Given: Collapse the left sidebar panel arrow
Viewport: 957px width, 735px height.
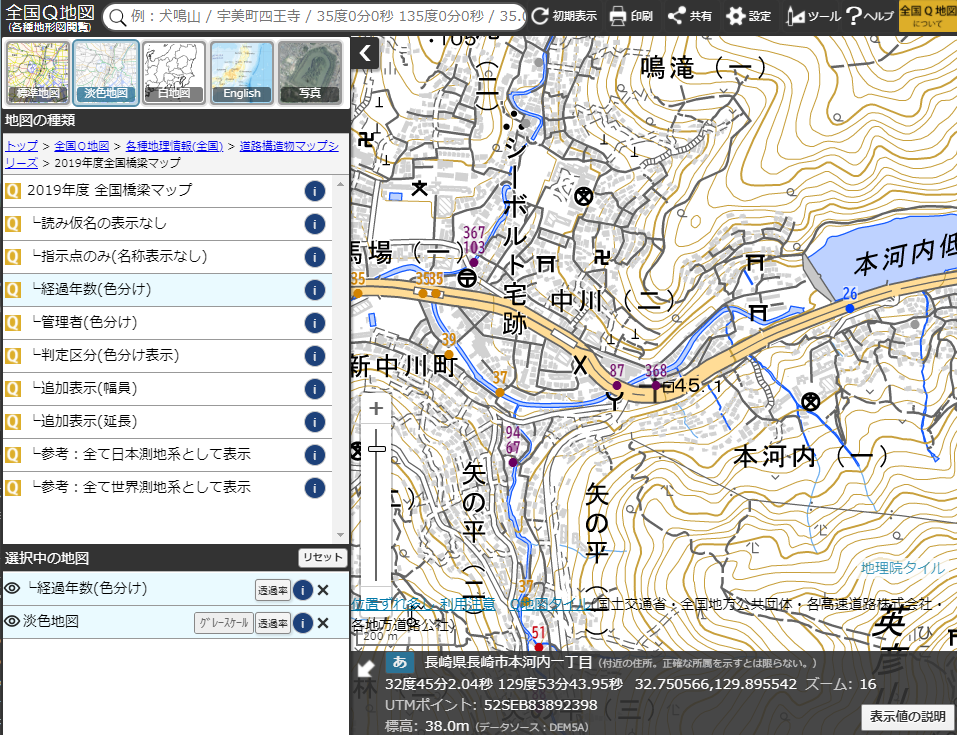Looking at the screenshot, I should pos(365,53).
